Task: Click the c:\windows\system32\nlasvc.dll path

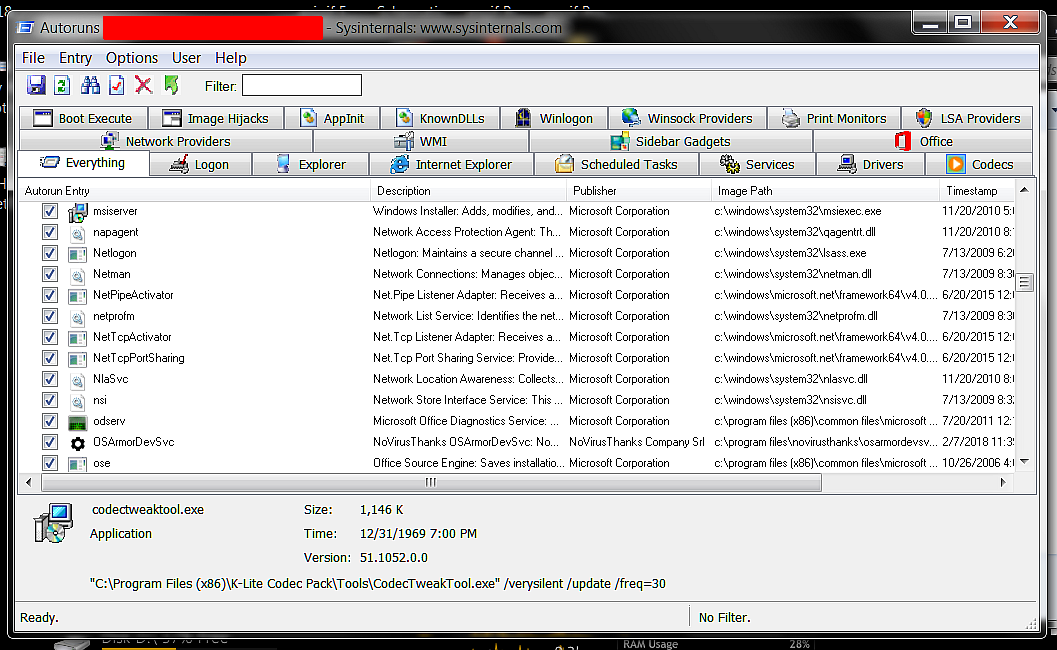Action: (x=791, y=379)
